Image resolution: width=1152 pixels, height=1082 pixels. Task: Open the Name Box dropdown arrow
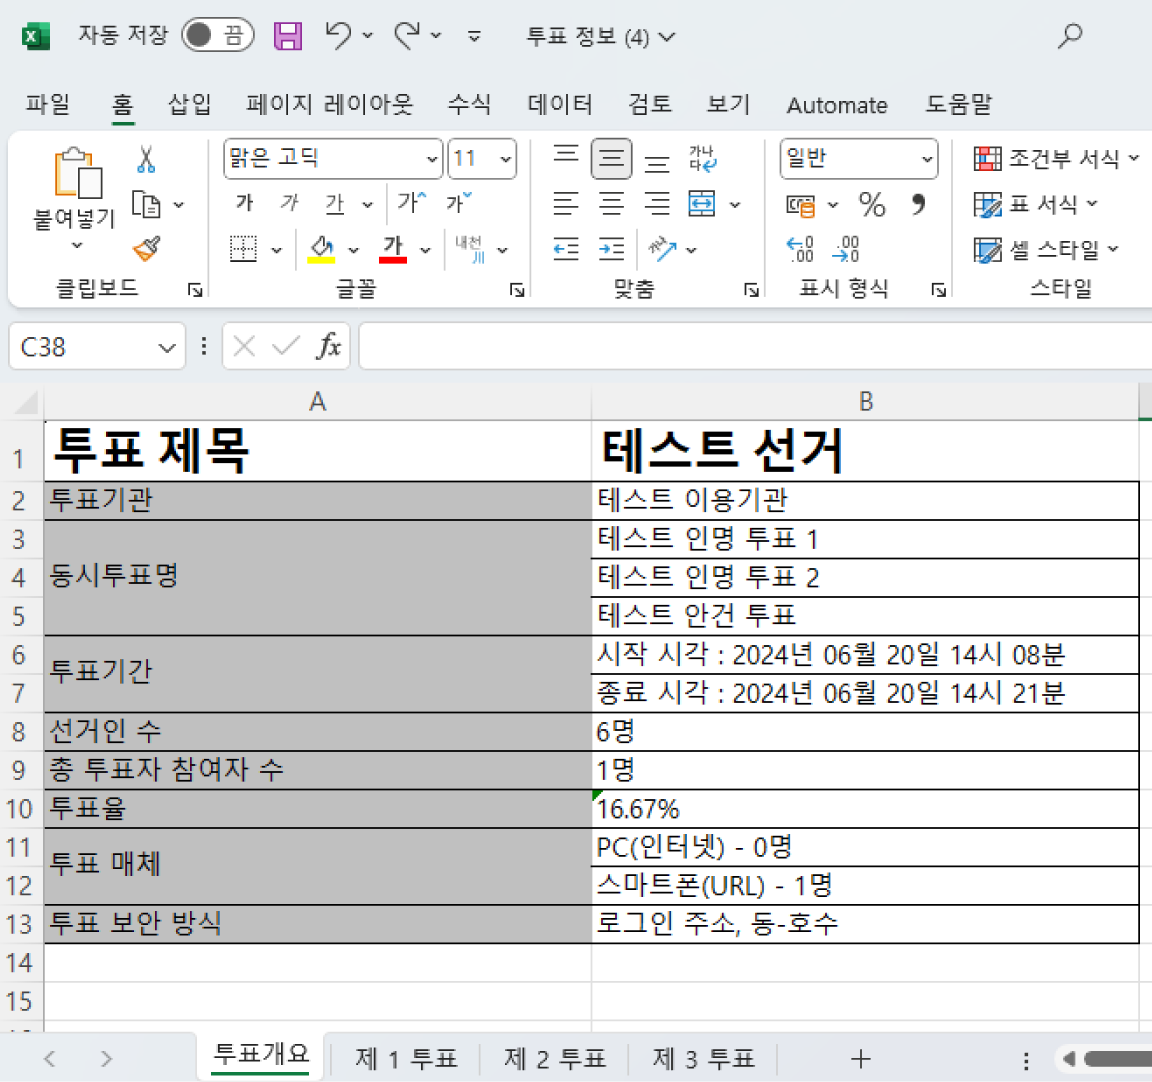[166, 348]
